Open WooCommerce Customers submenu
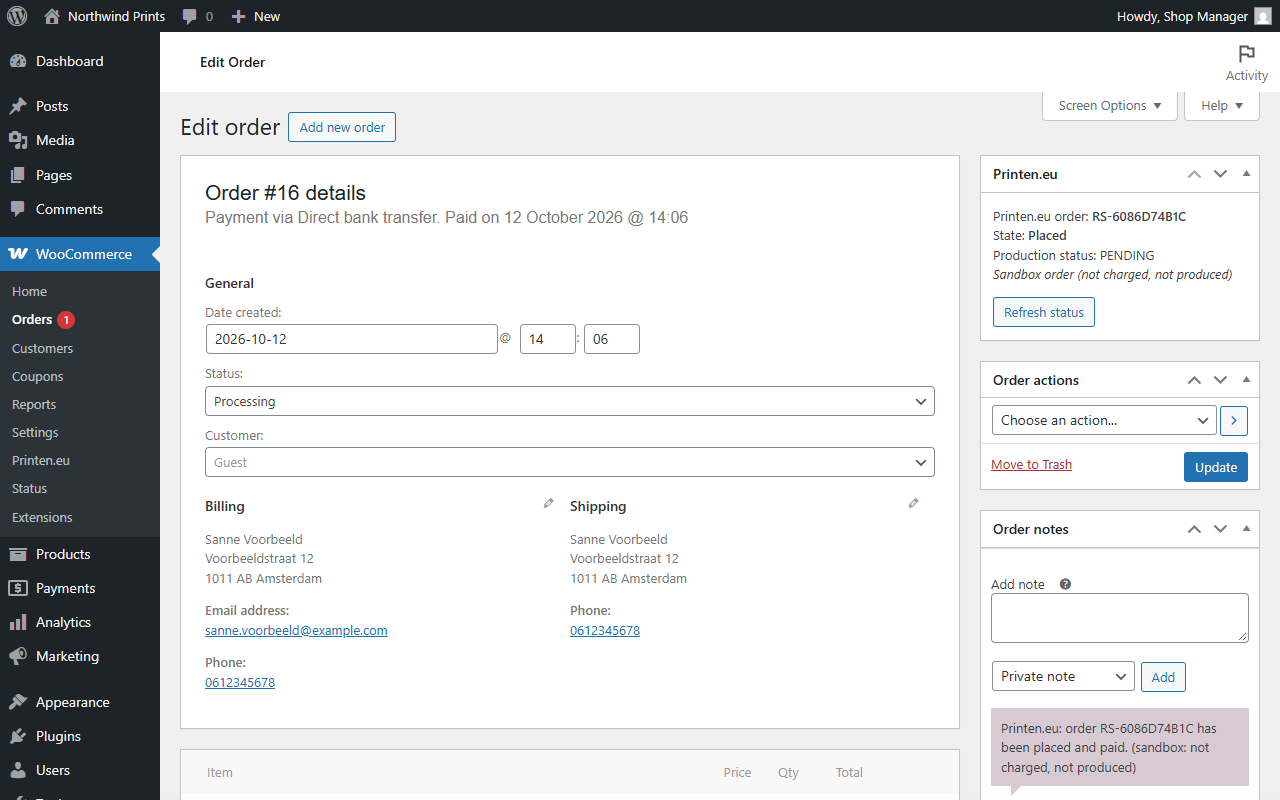Screen dimensions: 1280x800 pos(42,348)
